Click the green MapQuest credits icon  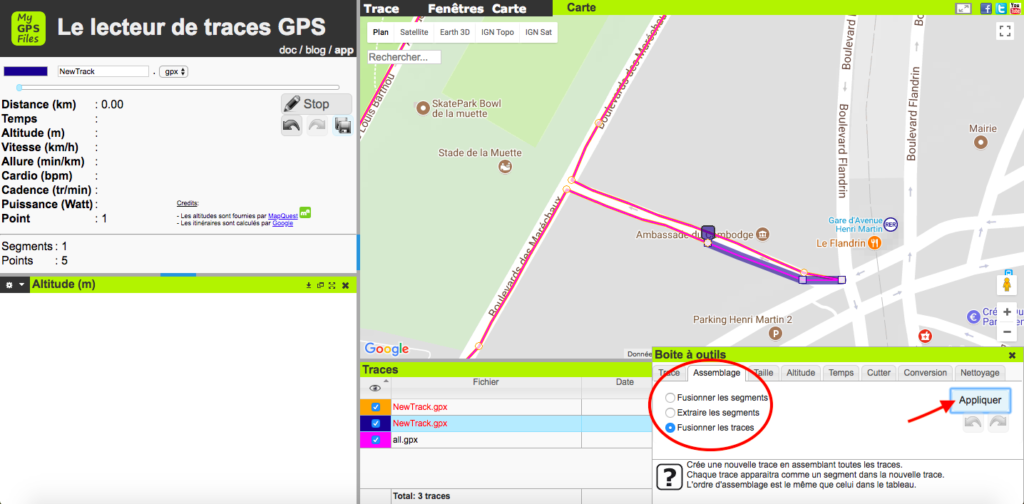click(305, 212)
